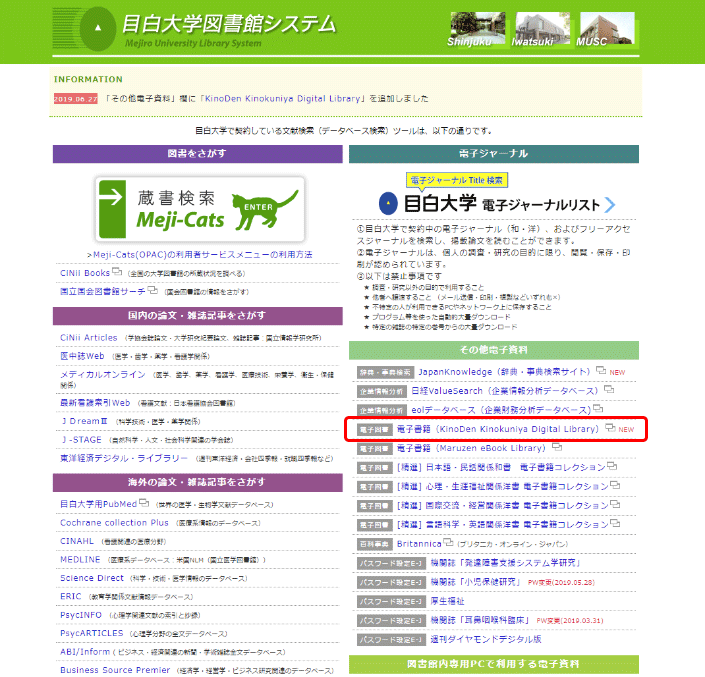The image size is (705, 677).
Task: Open 国立国会図書館サーチ link
Action: (103, 291)
